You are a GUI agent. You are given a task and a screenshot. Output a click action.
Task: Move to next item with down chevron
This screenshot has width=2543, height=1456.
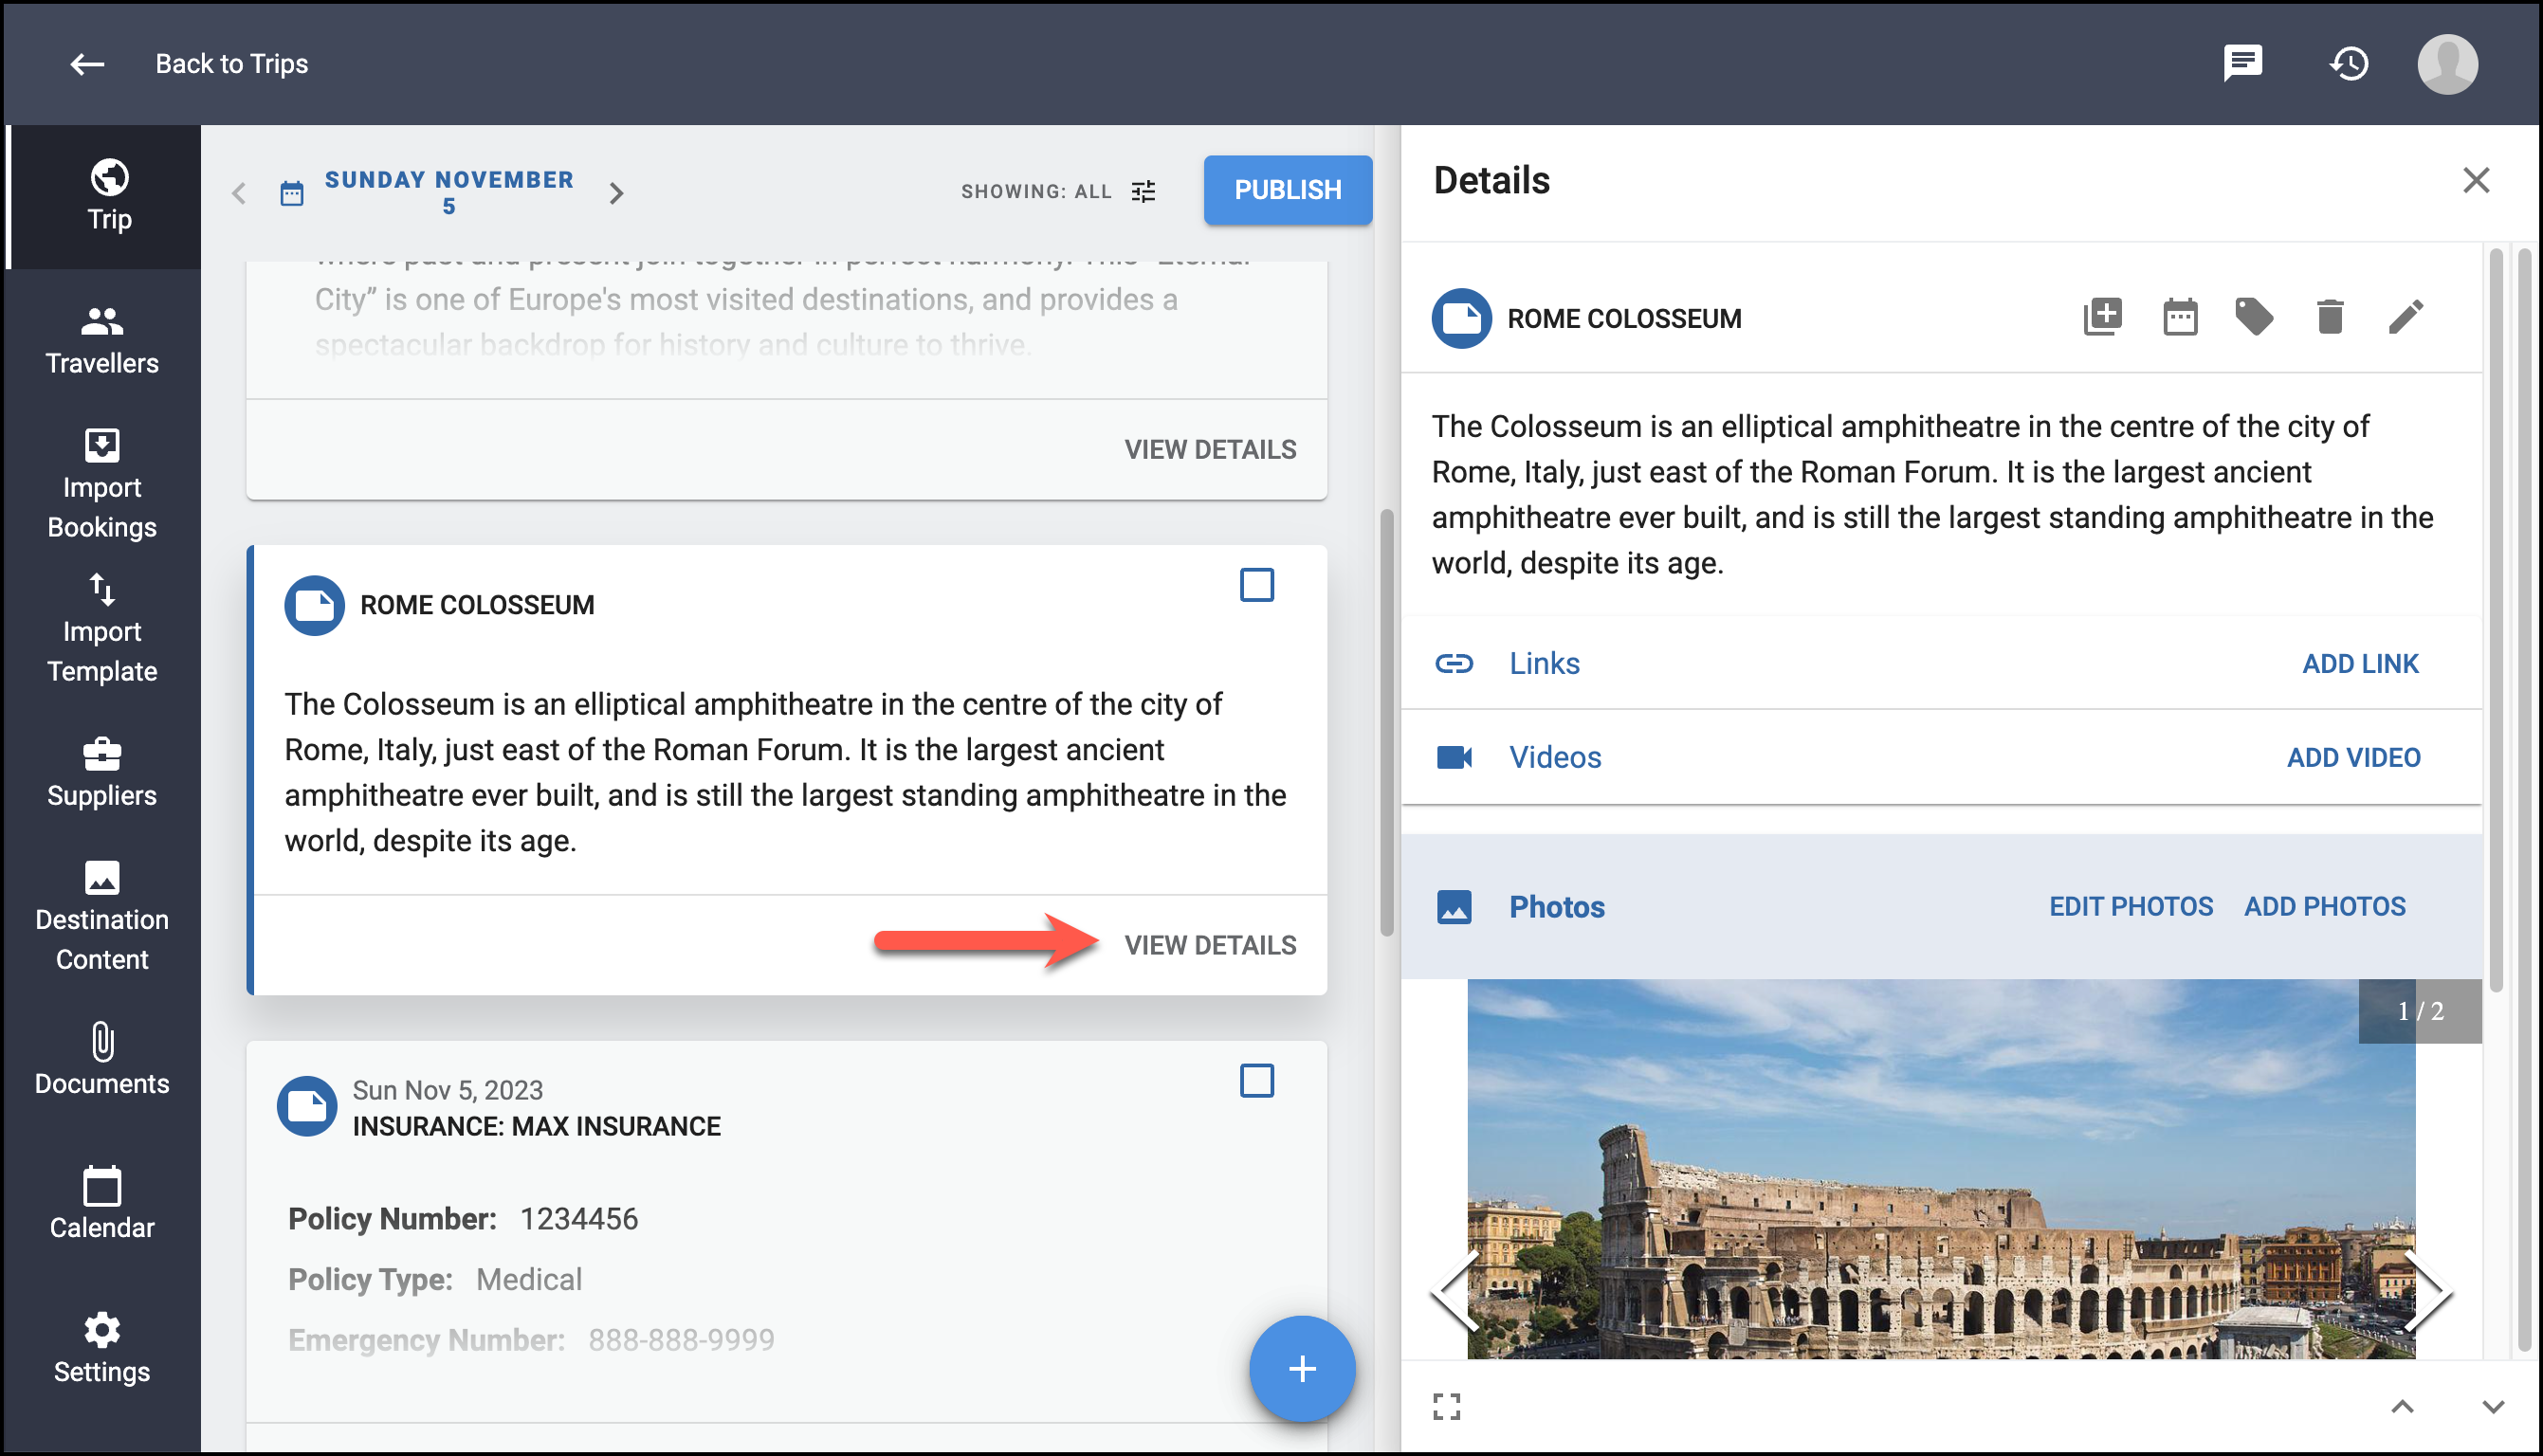(x=2493, y=1406)
